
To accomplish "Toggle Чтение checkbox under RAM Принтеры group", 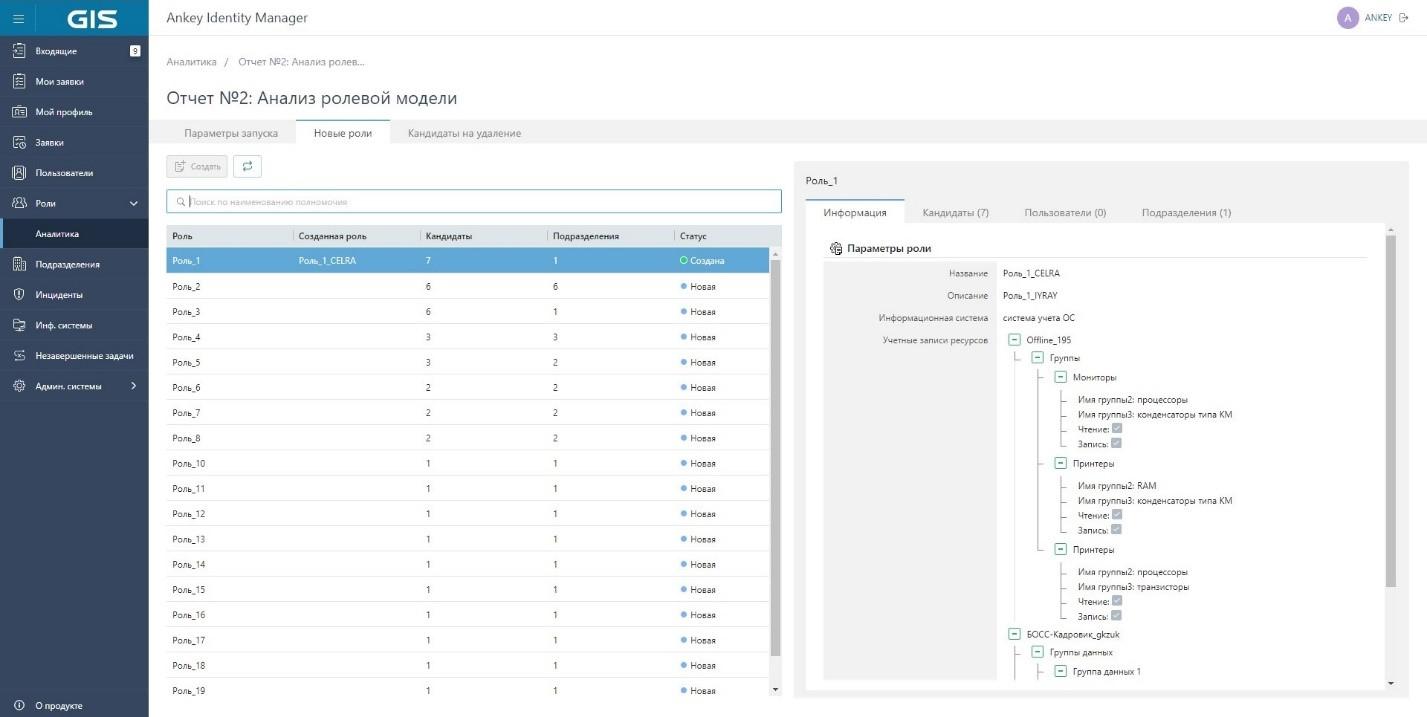I will (x=1116, y=515).
